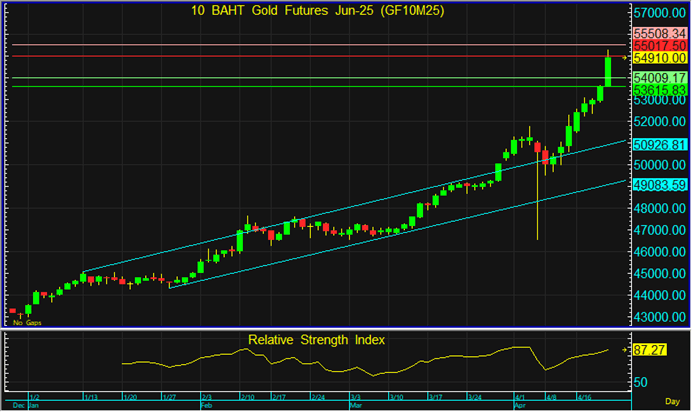Image resolution: width=692 pixels, height=412 pixels.
Task: Click the RSI yellow arrow marker
Action: click(x=626, y=350)
